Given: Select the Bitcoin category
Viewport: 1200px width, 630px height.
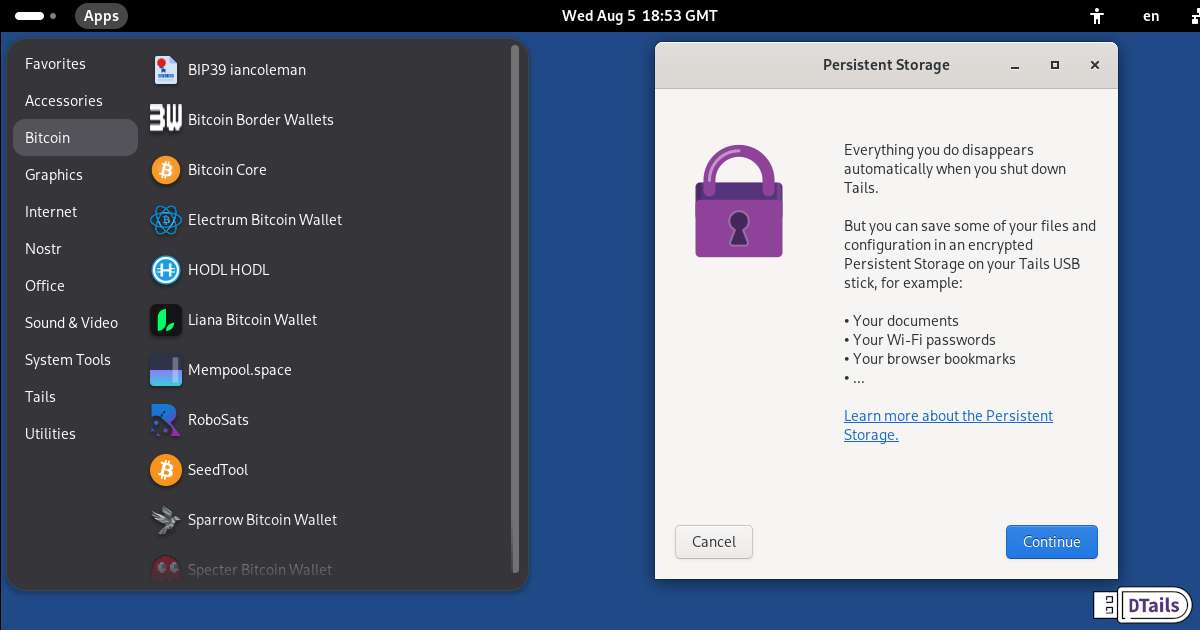Looking at the screenshot, I should tap(75, 138).
